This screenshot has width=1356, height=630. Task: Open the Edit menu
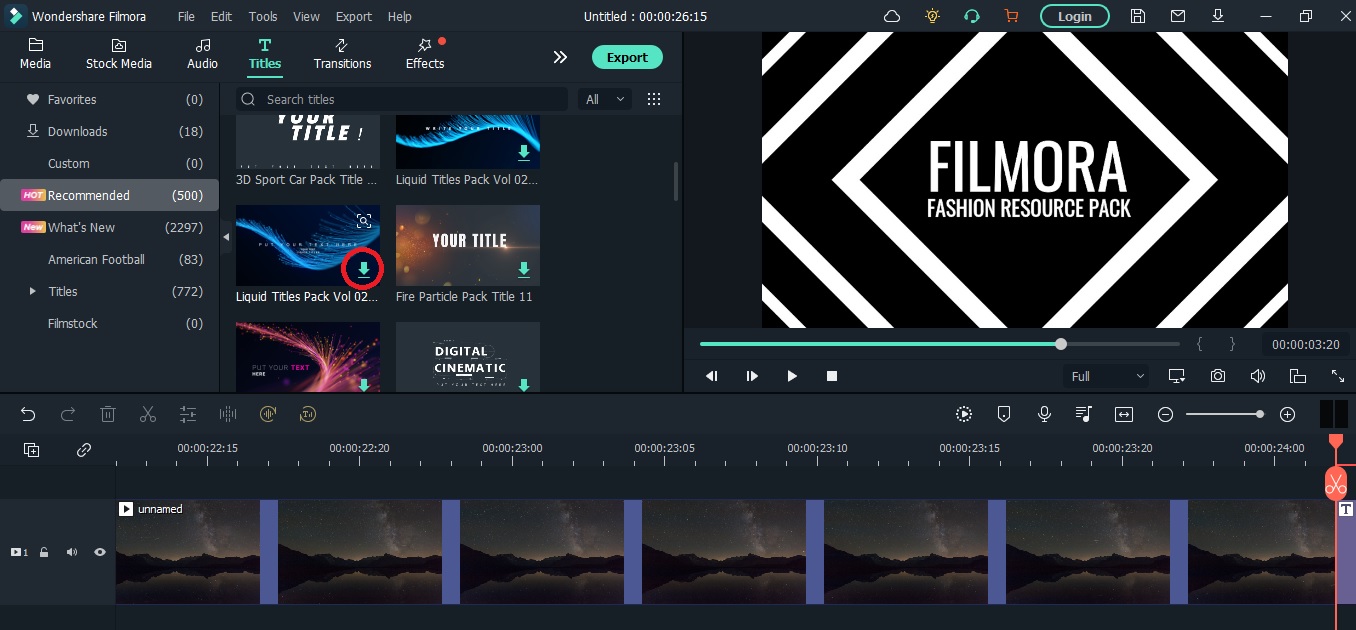tap(221, 16)
